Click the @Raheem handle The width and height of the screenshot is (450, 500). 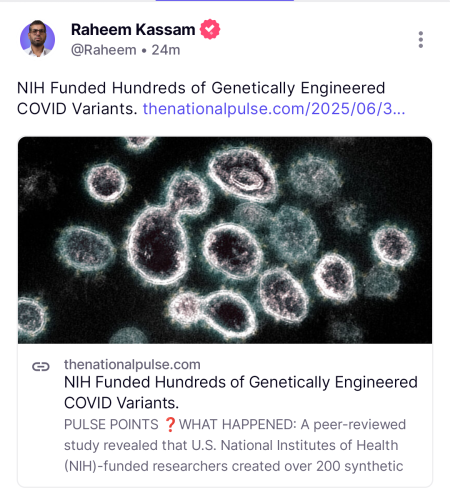[104, 50]
